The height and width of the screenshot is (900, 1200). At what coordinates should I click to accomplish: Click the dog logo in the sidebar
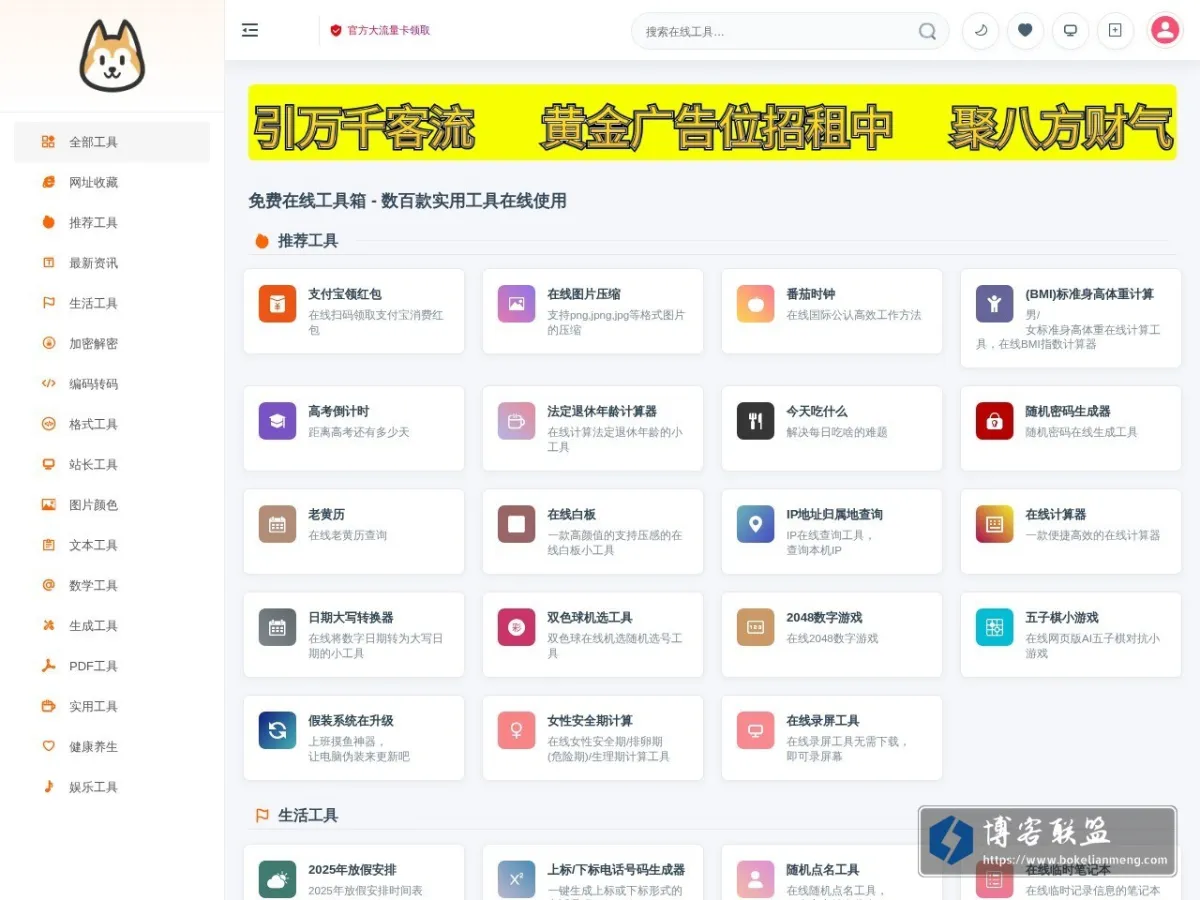[112, 56]
